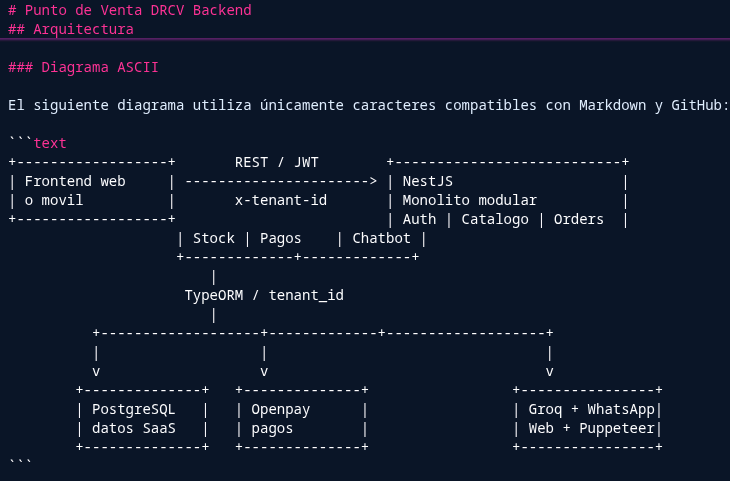Click the 'Orders' module name
The height and width of the screenshot is (481, 730).
click(x=579, y=219)
